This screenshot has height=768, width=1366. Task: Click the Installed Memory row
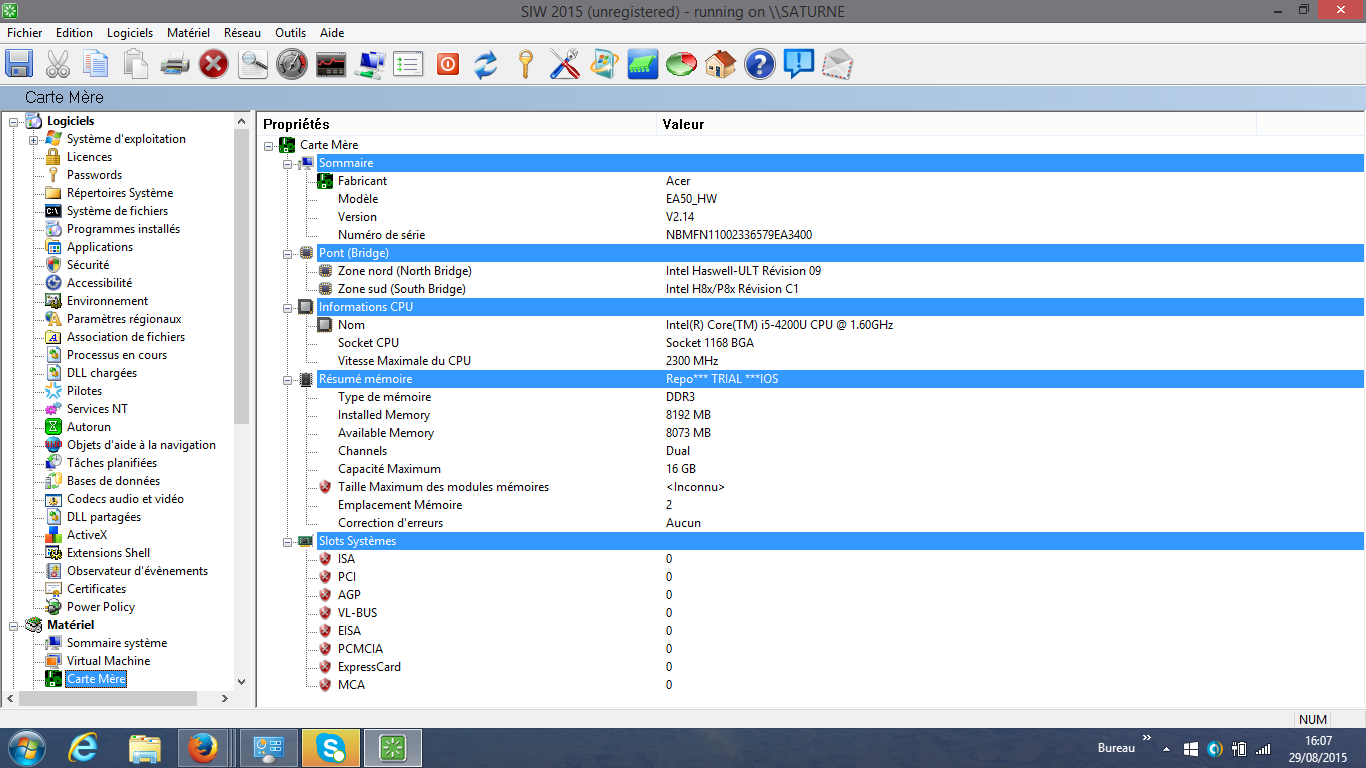[x=810, y=415]
